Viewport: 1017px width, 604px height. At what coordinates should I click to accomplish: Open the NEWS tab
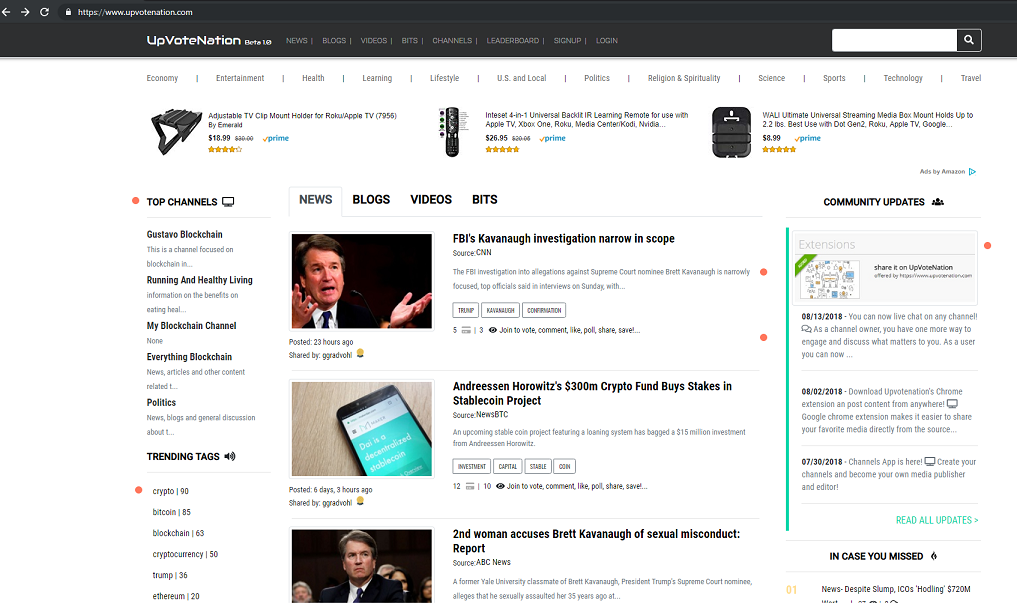tap(315, 200)
